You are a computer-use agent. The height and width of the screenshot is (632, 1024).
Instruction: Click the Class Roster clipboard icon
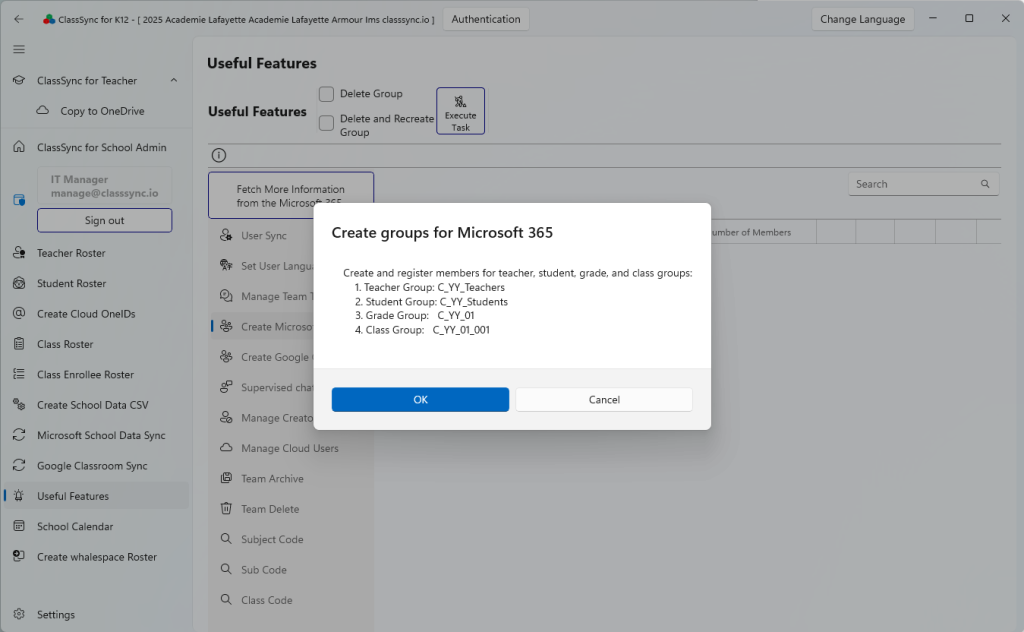click(19, 344)
